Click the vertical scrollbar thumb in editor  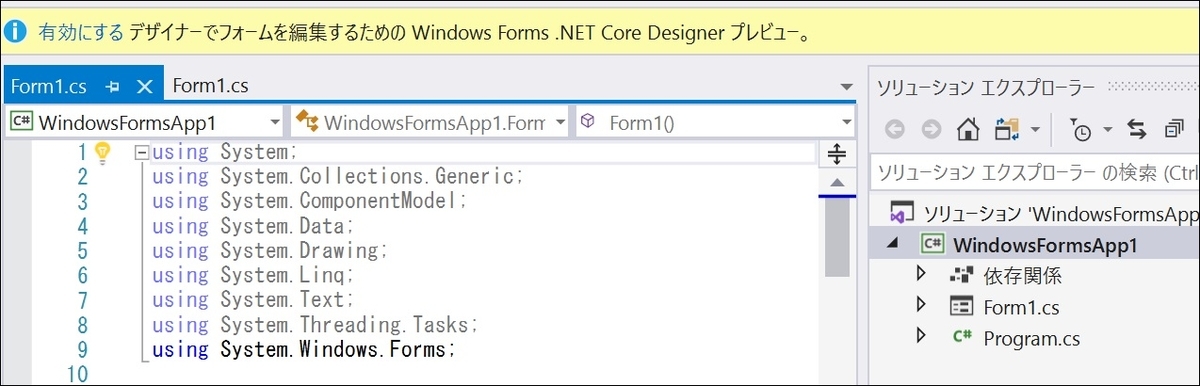click(836, 238)
